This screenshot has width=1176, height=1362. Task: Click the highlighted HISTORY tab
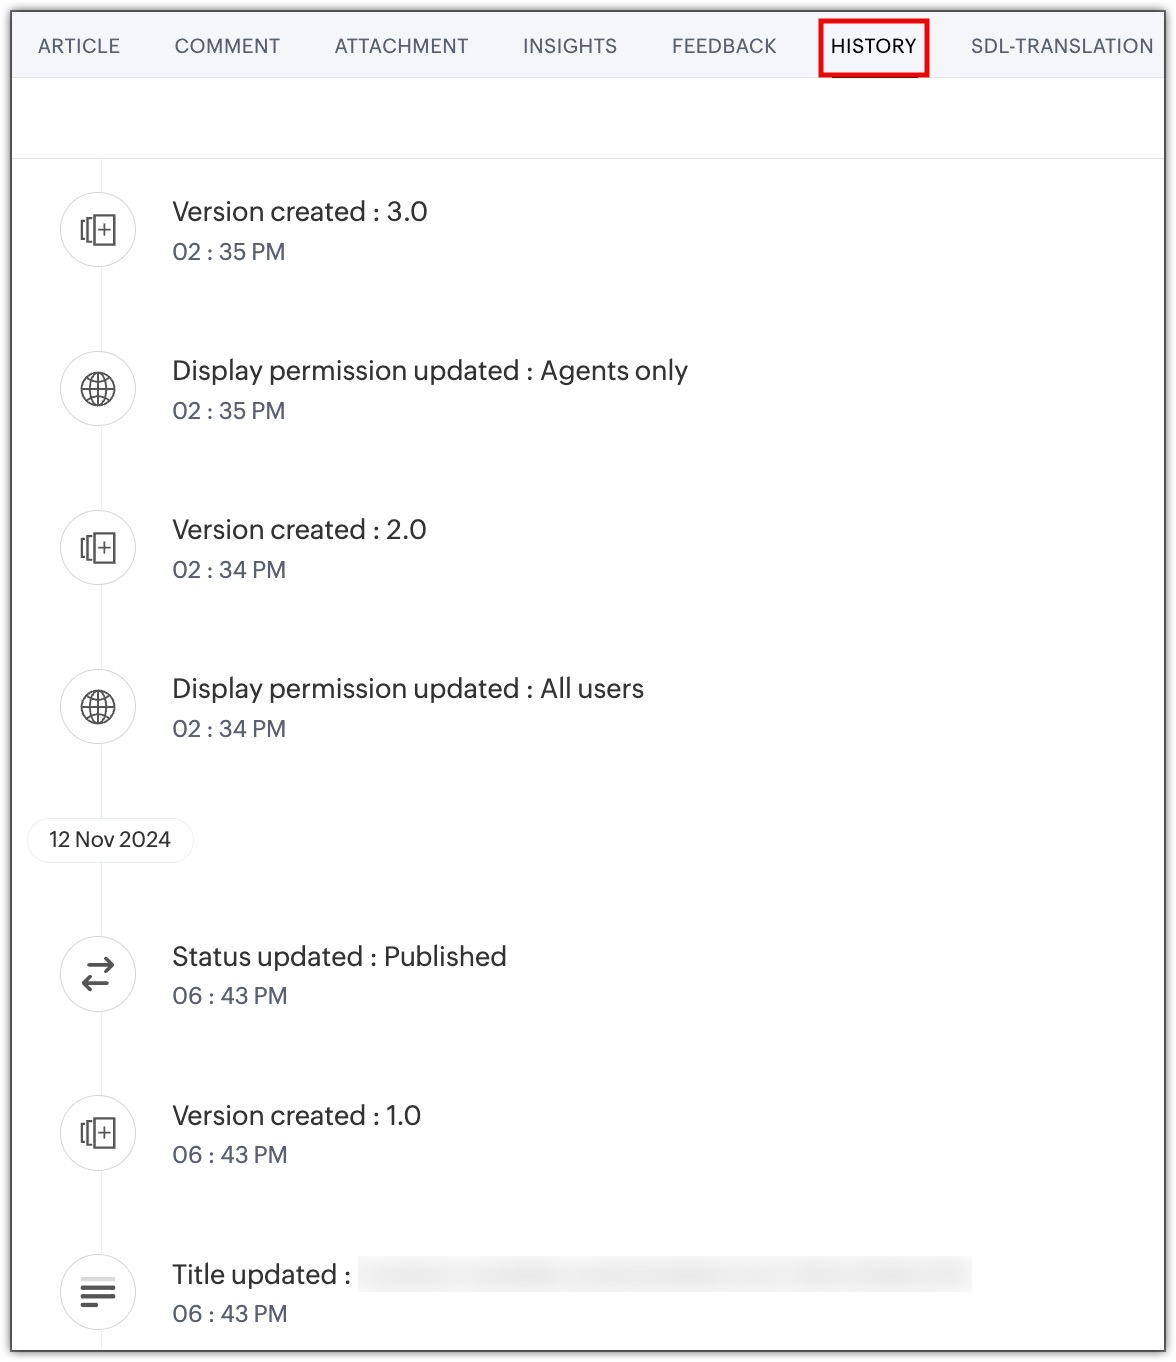click(x=873, y=46)
